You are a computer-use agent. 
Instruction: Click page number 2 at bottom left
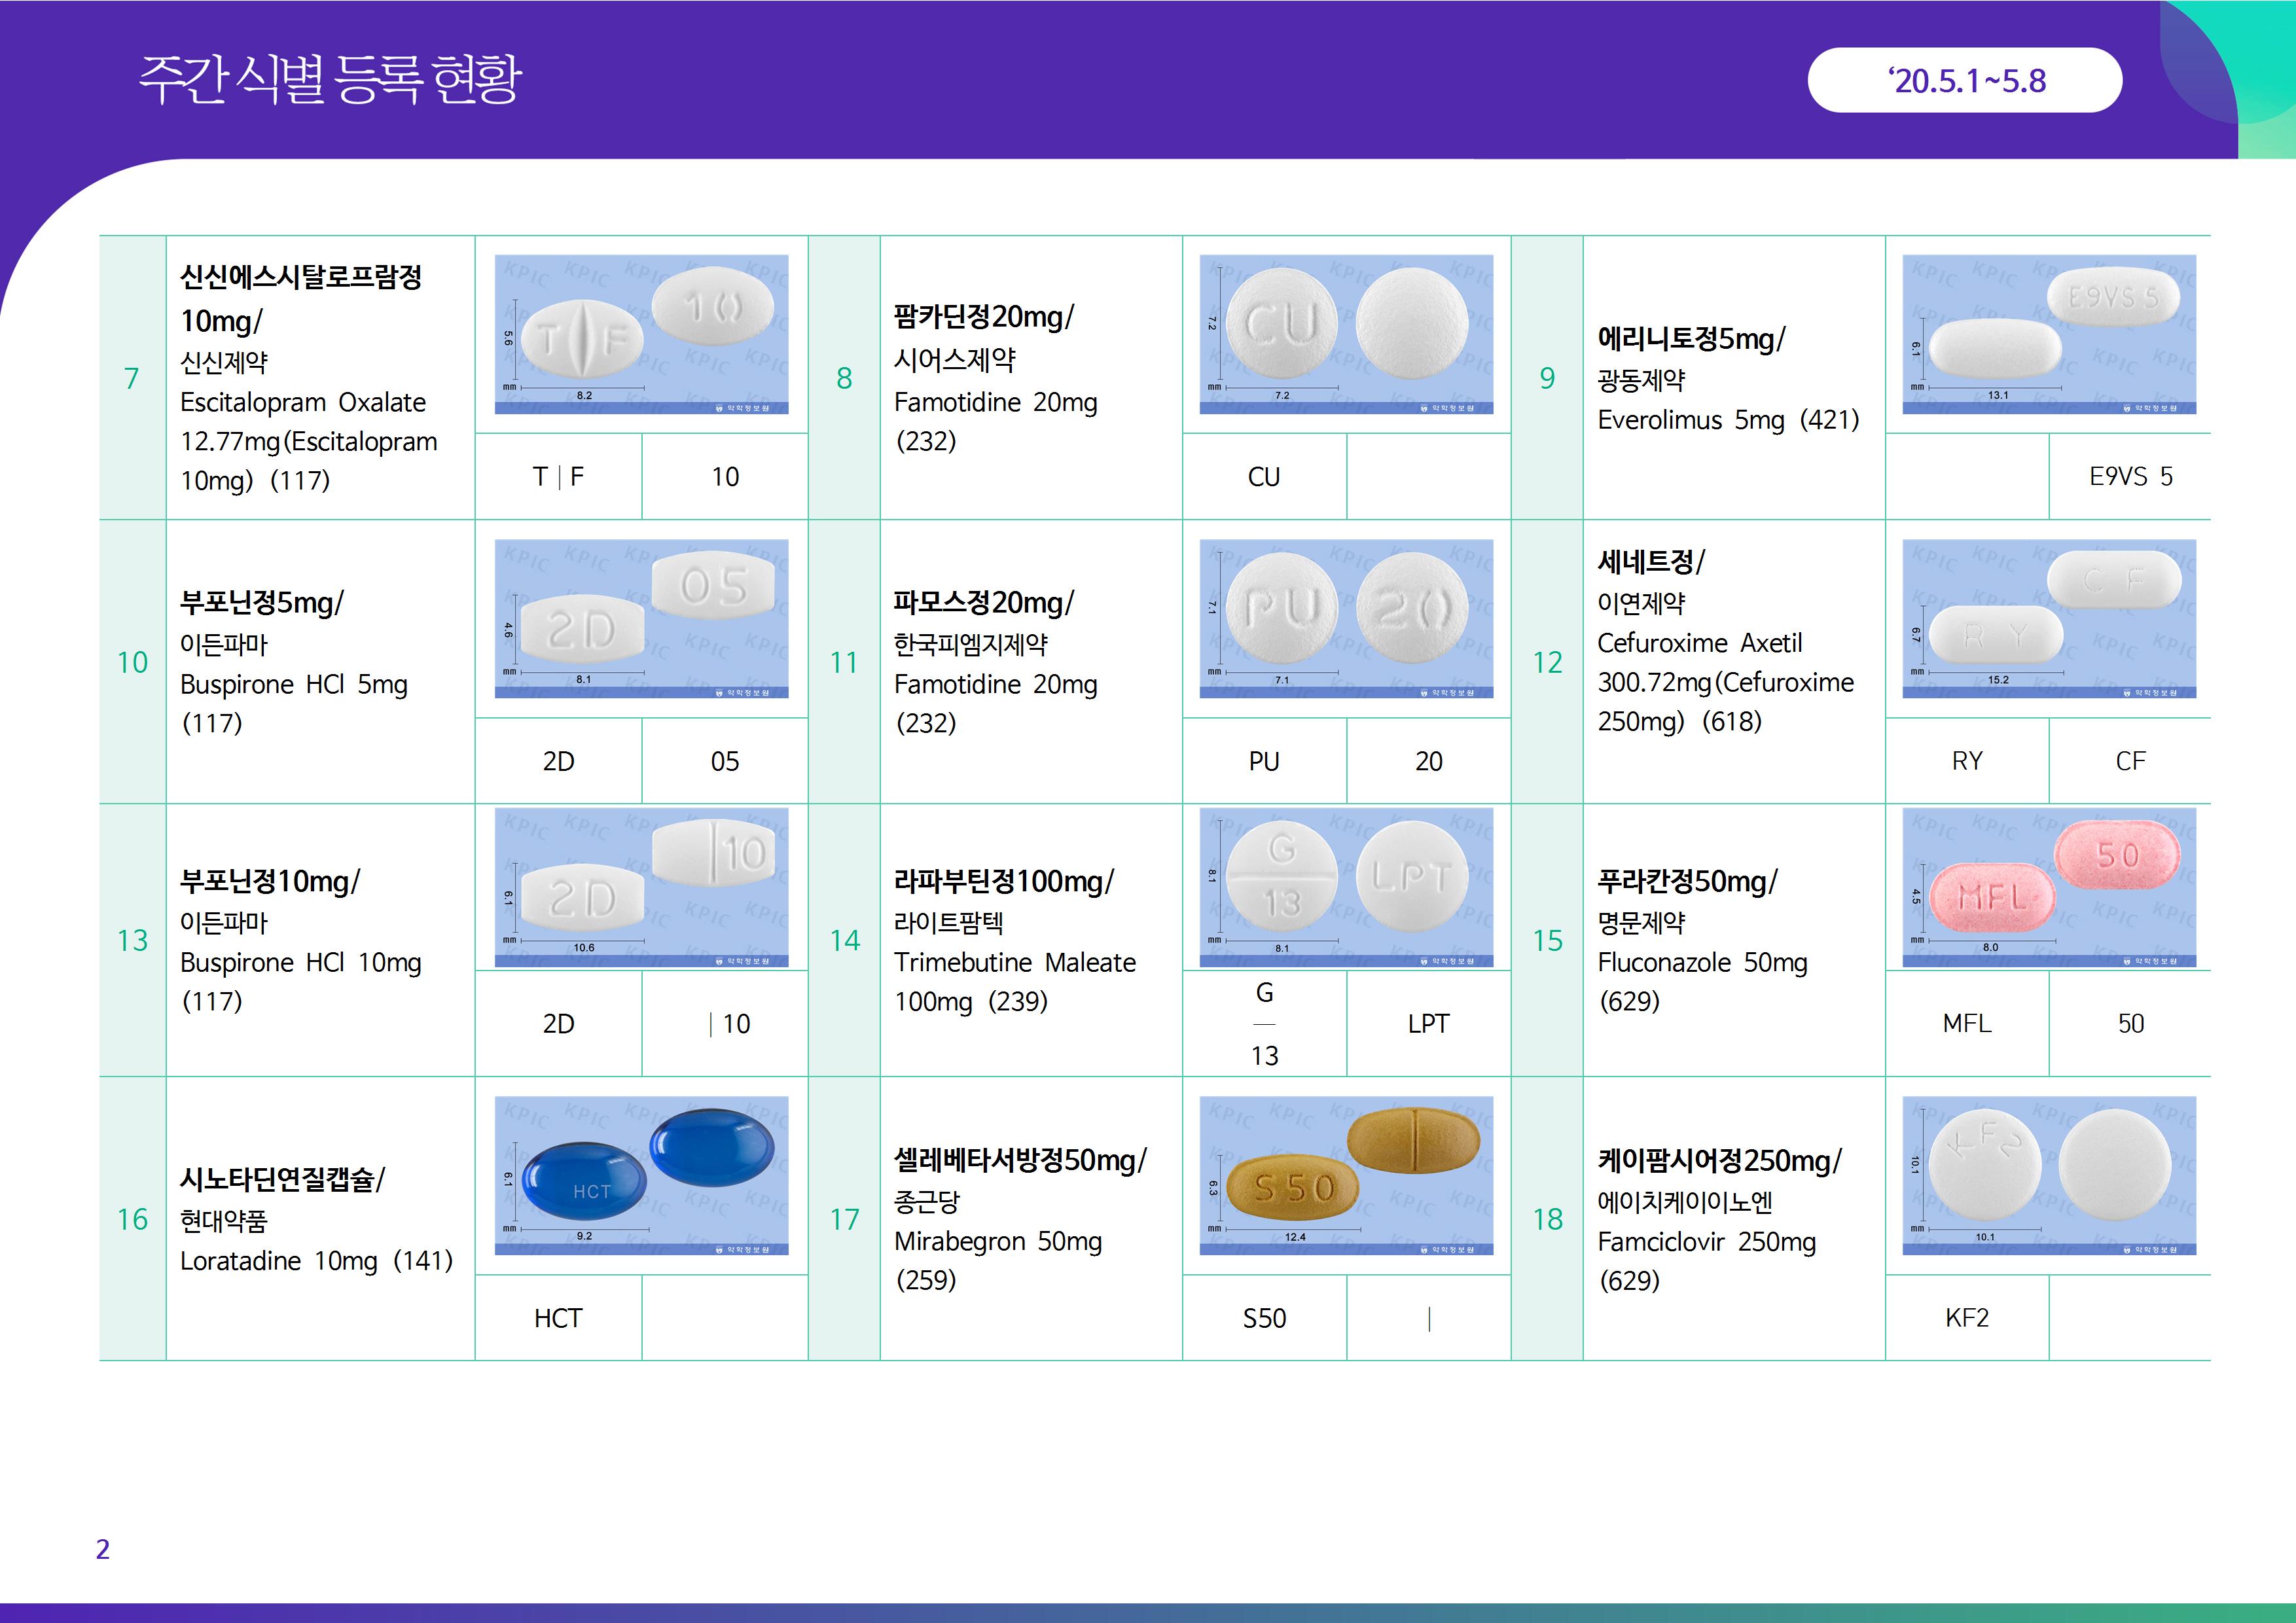pyautogui.click(x=102, y=1549)
